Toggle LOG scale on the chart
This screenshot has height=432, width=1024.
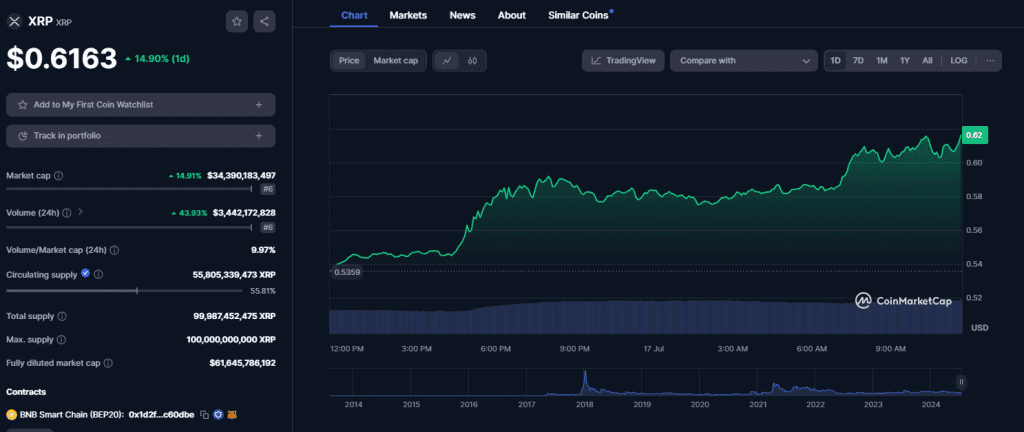coord(958,61)
